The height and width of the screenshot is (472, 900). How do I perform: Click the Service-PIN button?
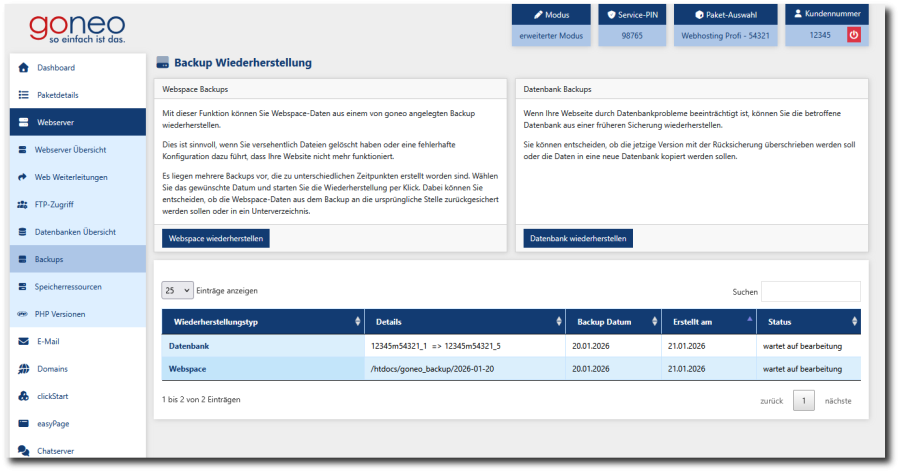tap(632, 15)
